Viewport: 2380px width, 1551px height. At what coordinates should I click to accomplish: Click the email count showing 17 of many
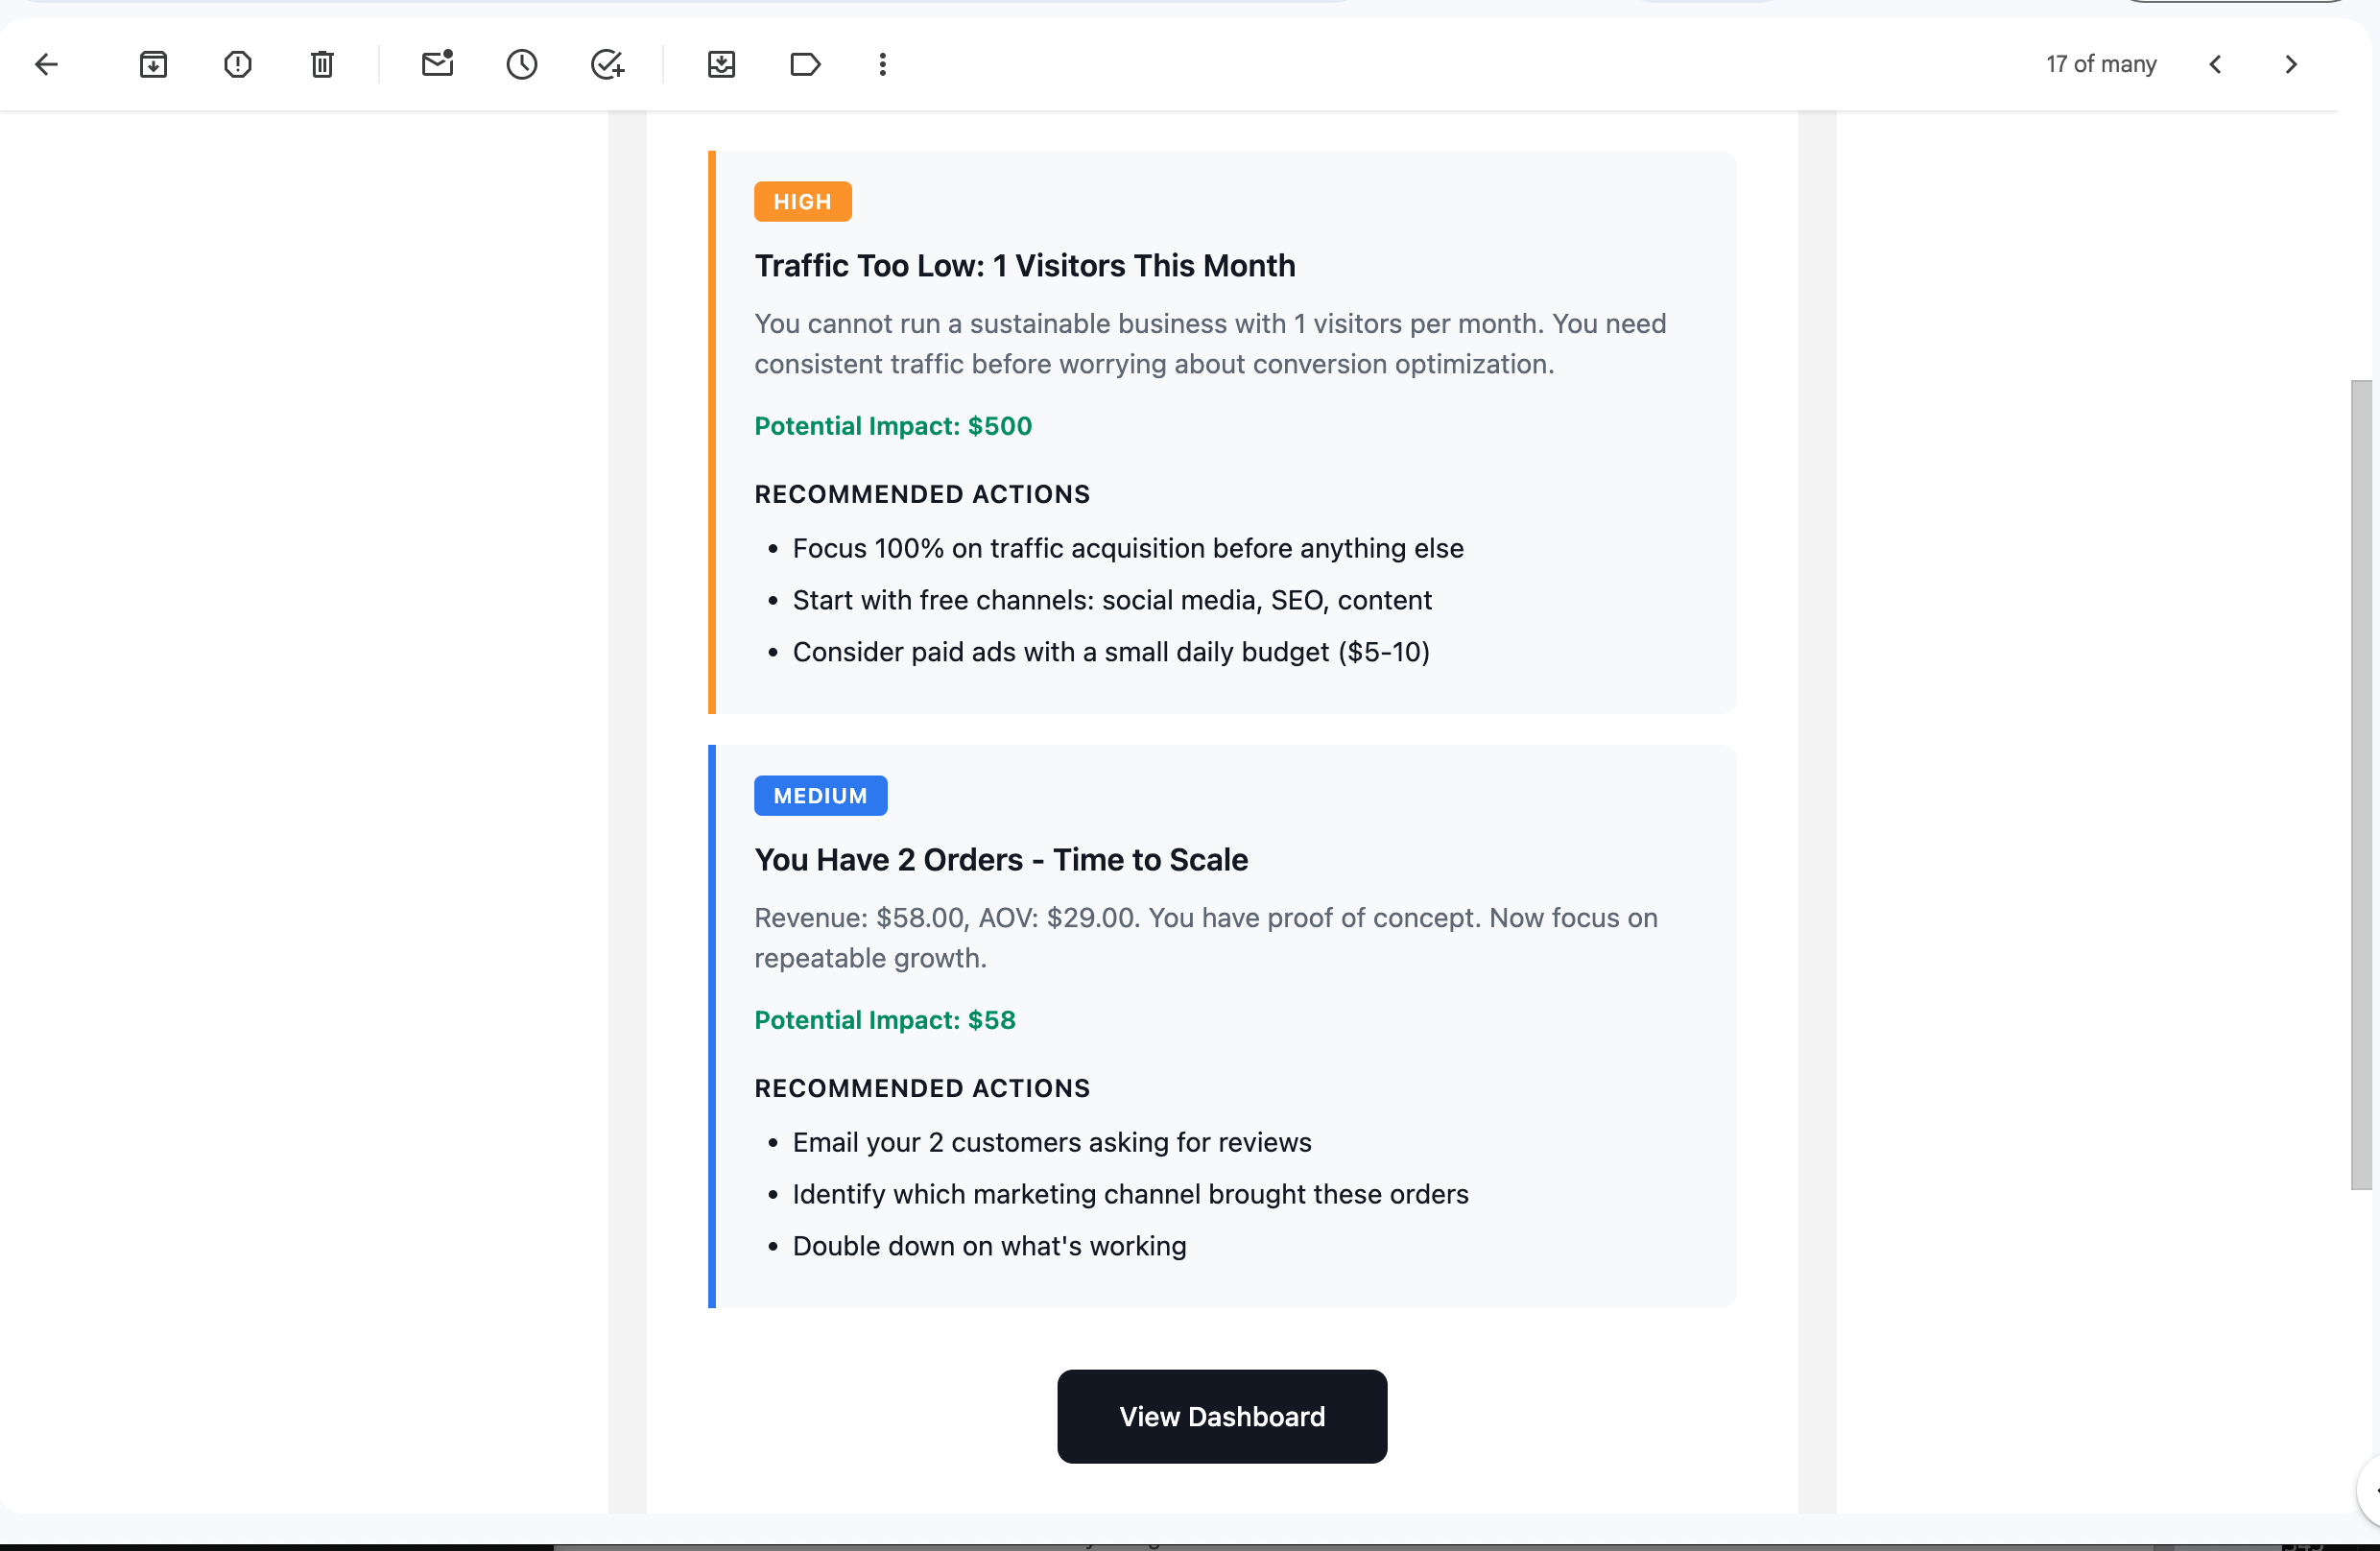[2100, 64]
